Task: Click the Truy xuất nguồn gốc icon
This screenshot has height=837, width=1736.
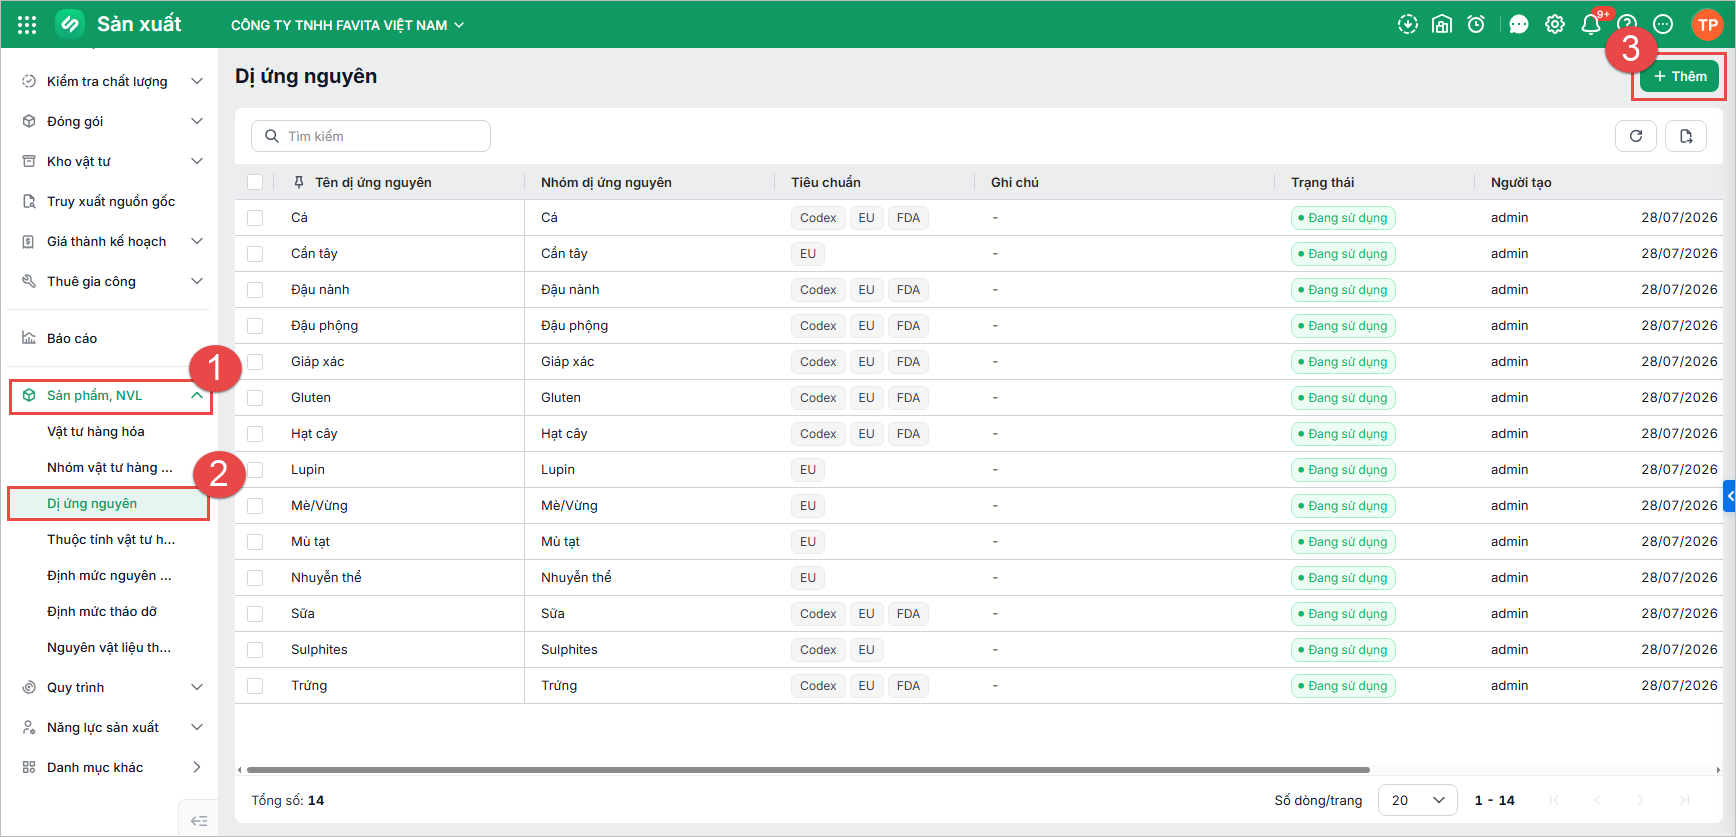Action: [29, 201]
